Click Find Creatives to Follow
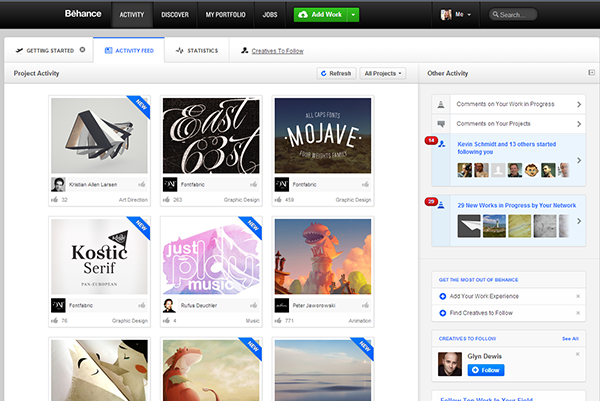 tap(481, 313)
